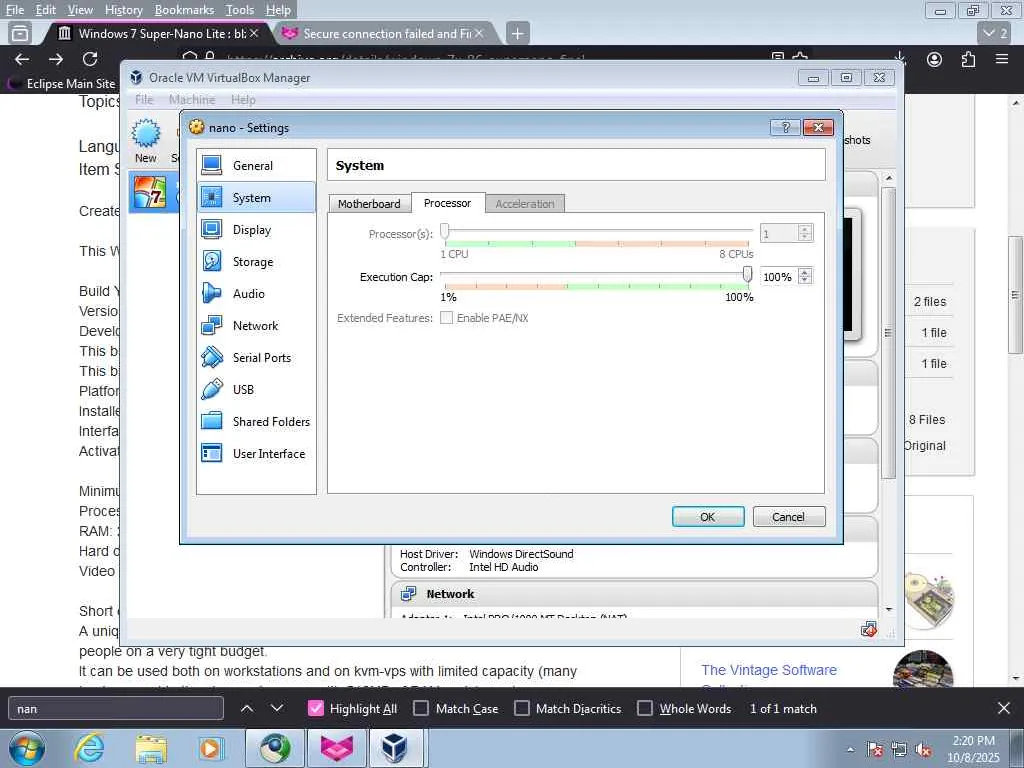Screen dimensions: 1024x768
Task: Open Storage settings category
Action: (x=256, y=261)
